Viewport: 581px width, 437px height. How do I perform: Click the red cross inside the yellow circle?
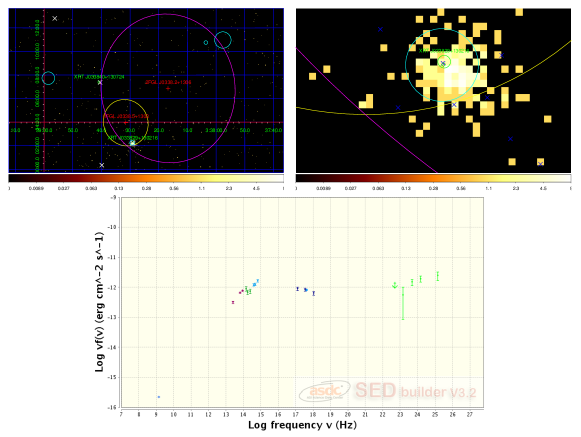pyautogui.click(x=125, y=122)
